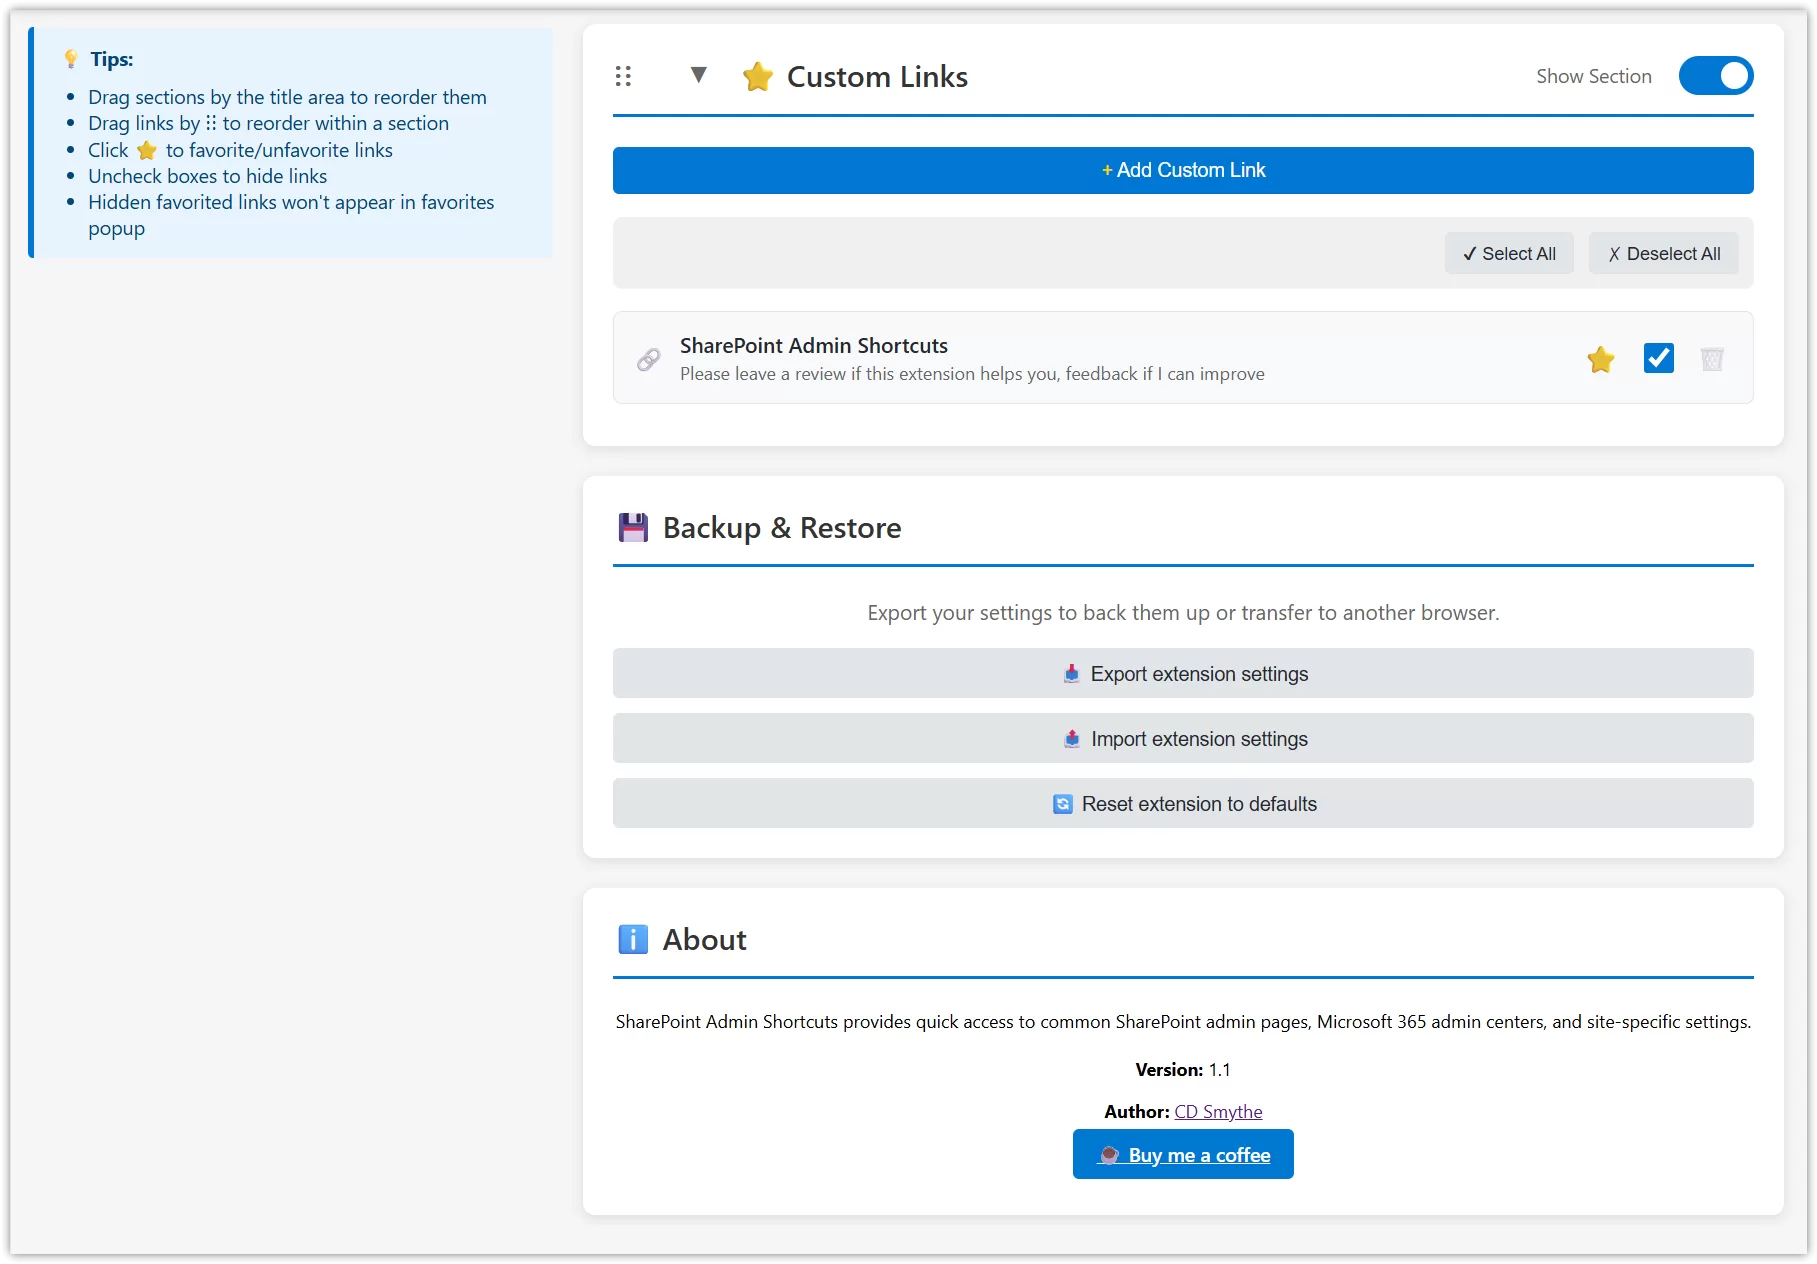1817x1264 pixels.
Task: Collapse the Custom Links section with the triangle
Action: [699, 74]
